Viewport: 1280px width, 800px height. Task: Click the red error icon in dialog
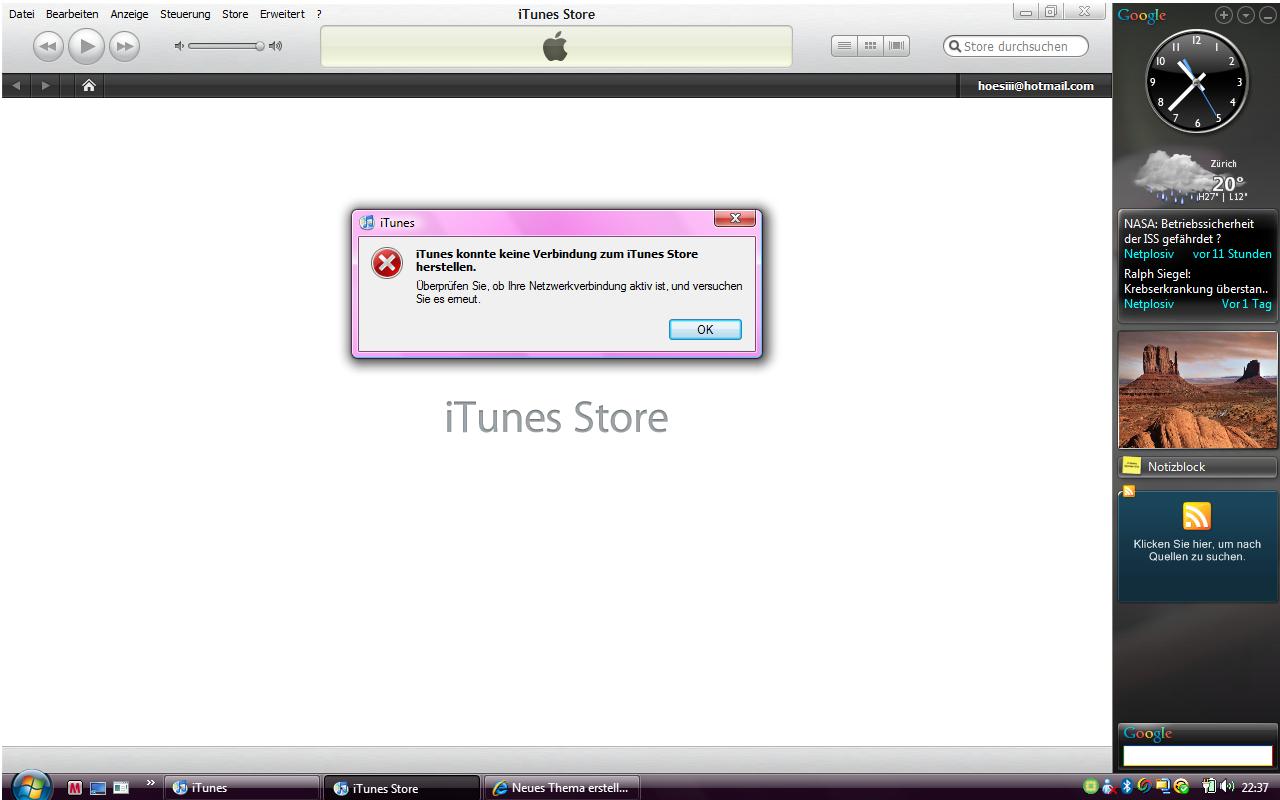(x=386, y=263)
